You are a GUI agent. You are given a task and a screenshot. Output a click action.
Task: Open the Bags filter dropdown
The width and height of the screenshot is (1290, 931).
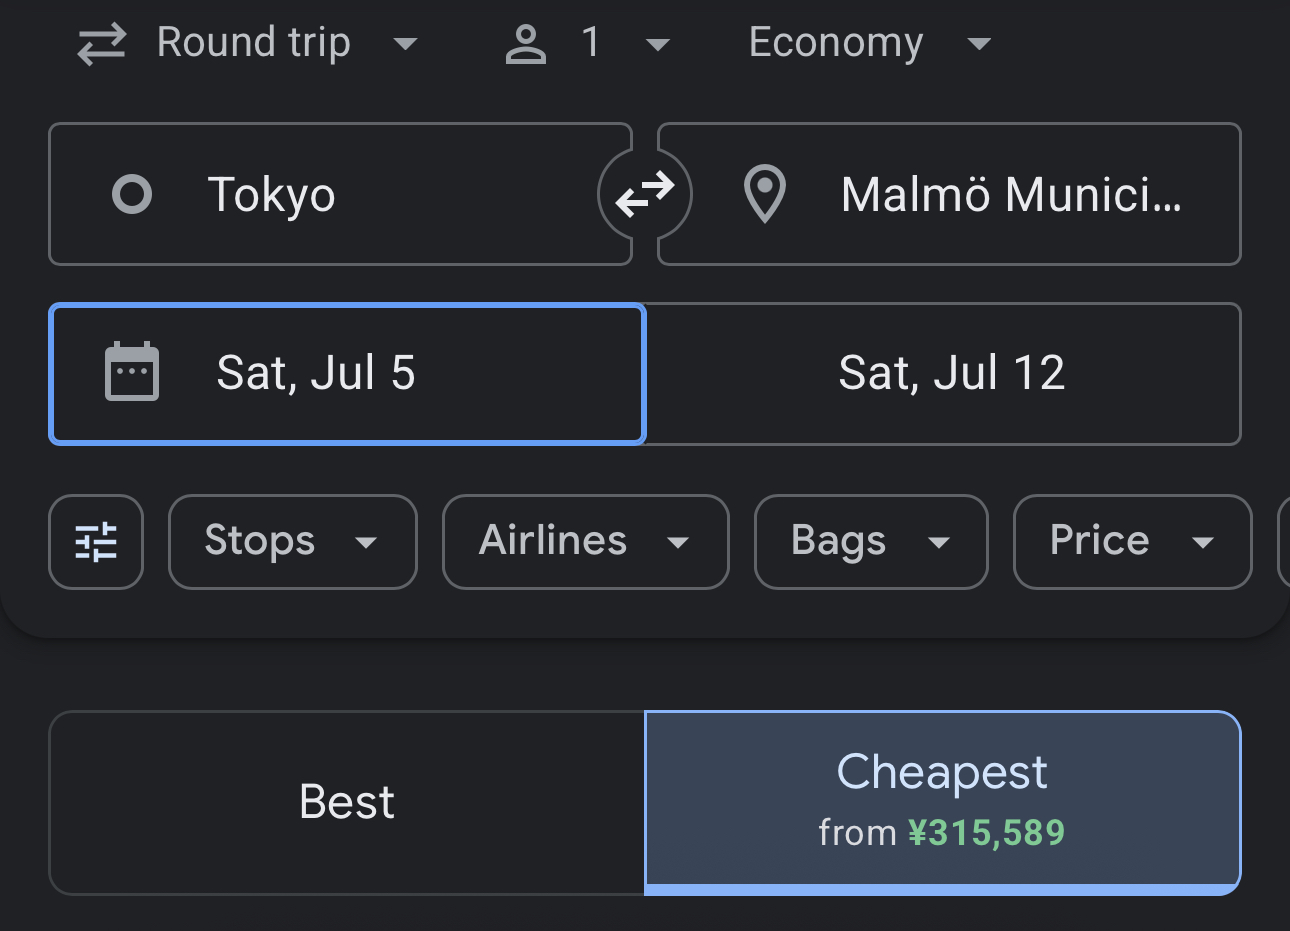871,542
